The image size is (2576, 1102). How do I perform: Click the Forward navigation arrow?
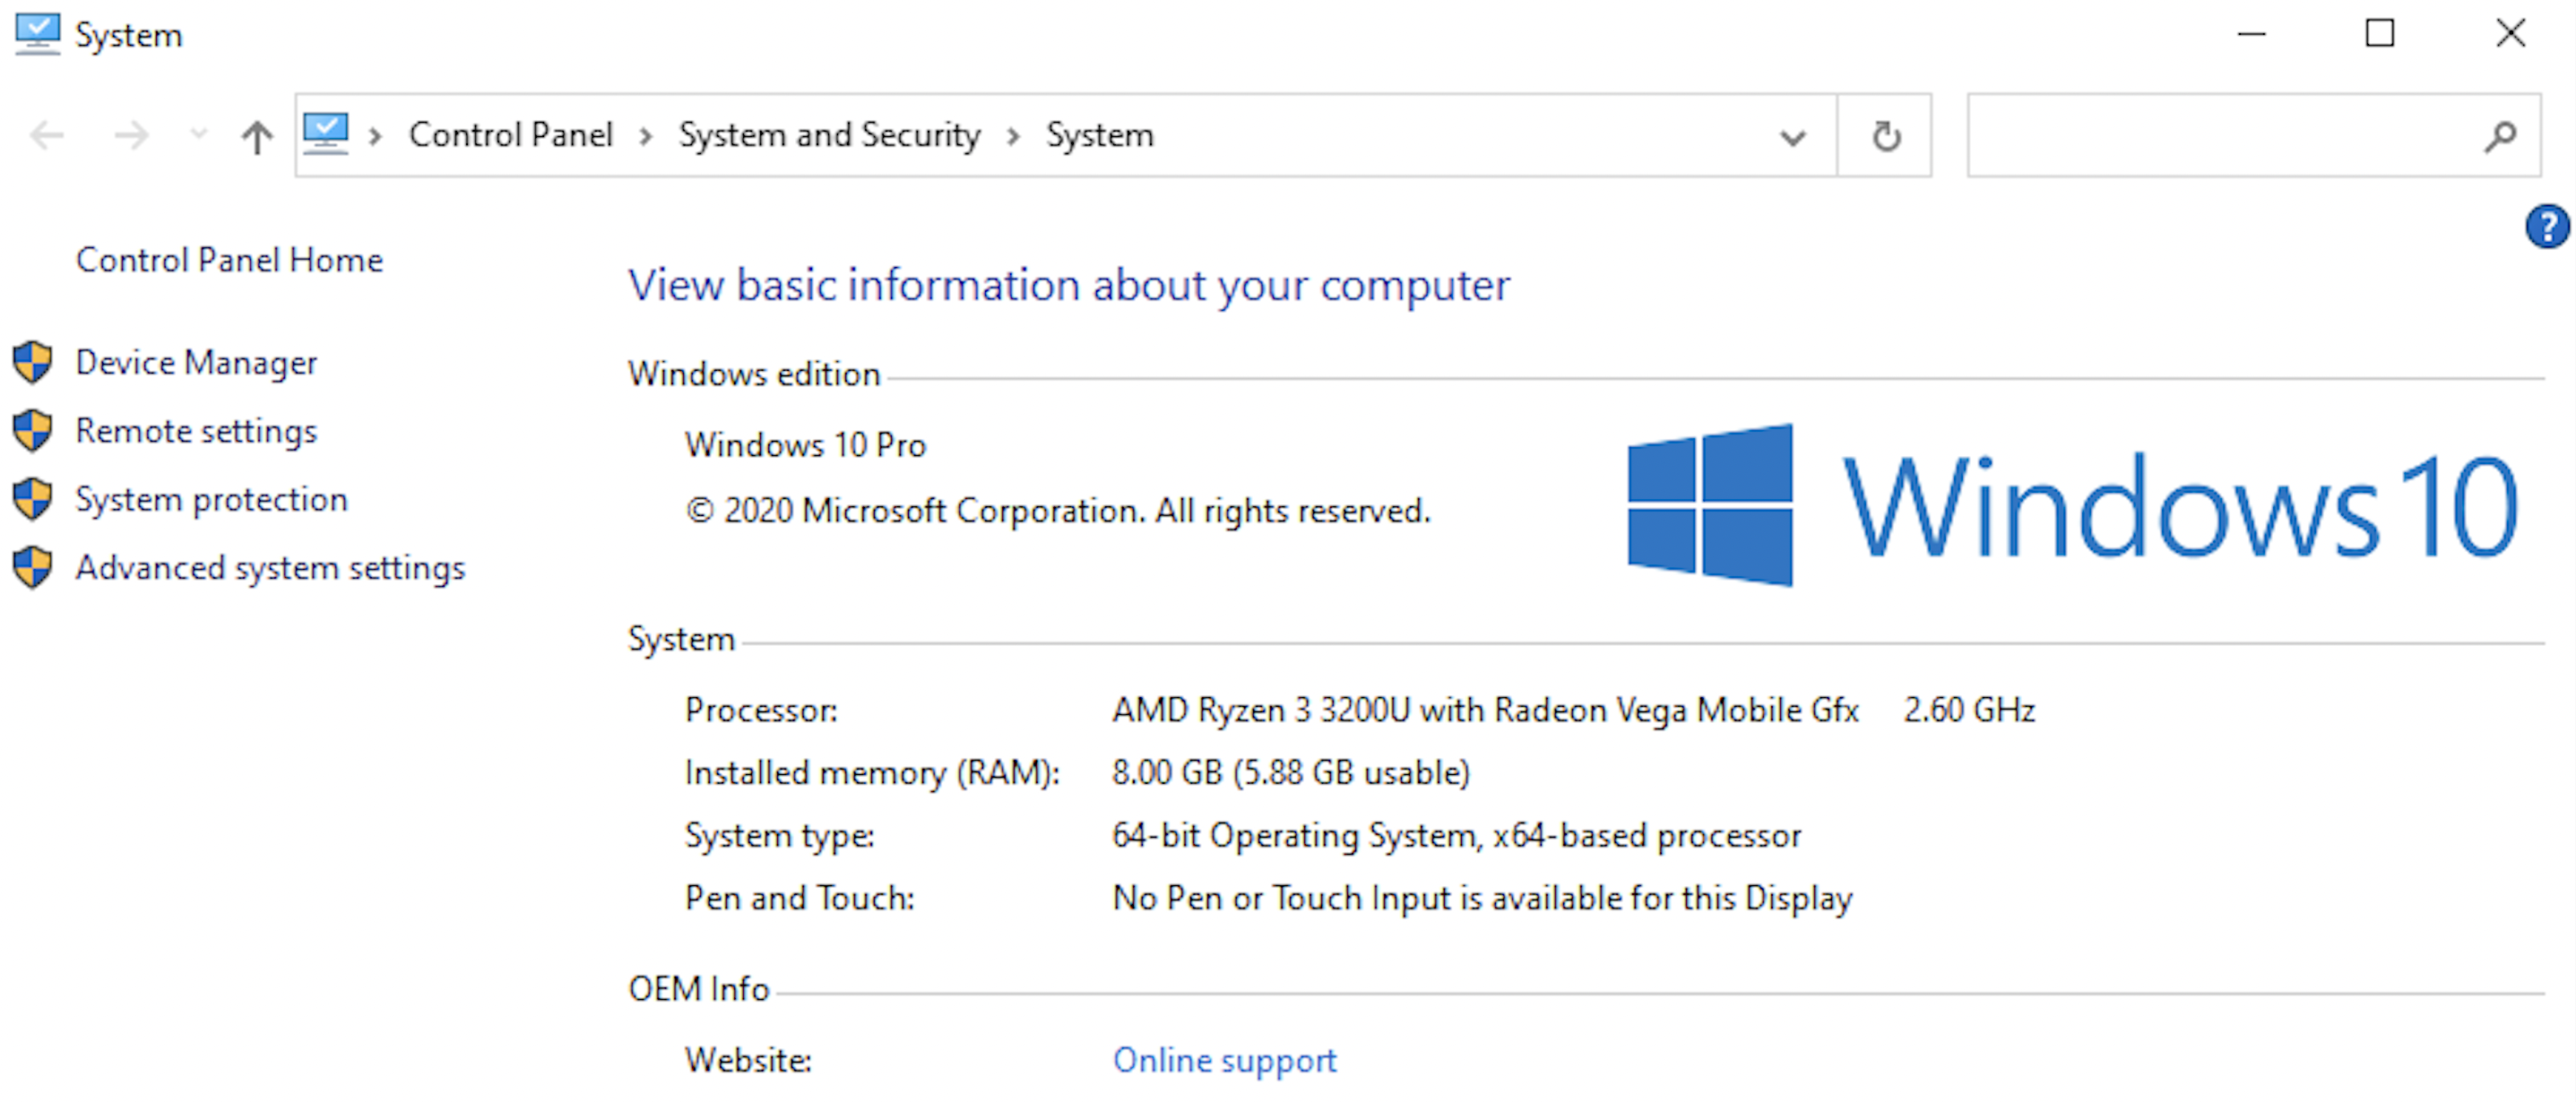click(131, 135)
